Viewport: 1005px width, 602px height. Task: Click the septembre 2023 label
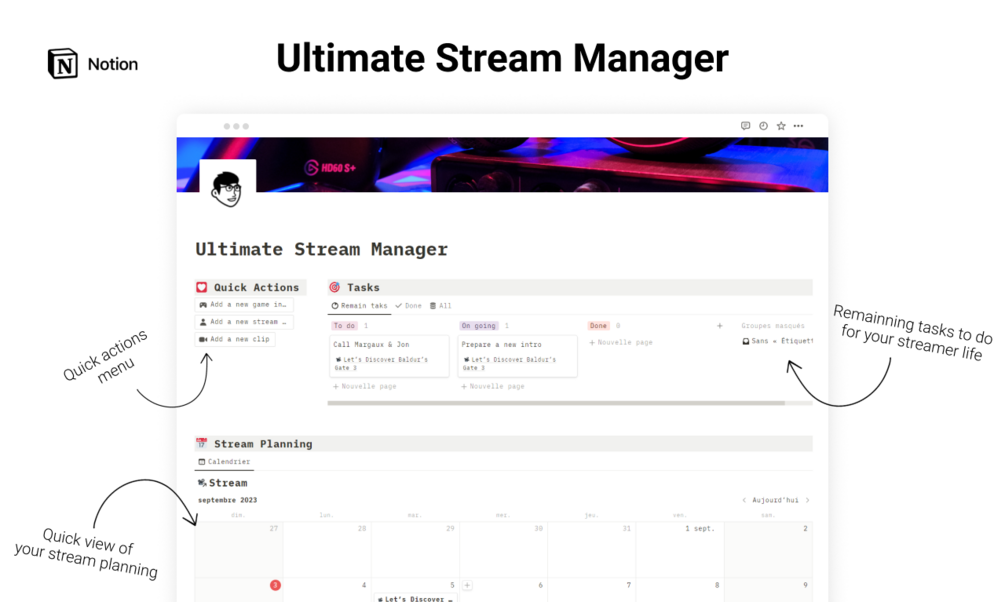click(228, 500)
